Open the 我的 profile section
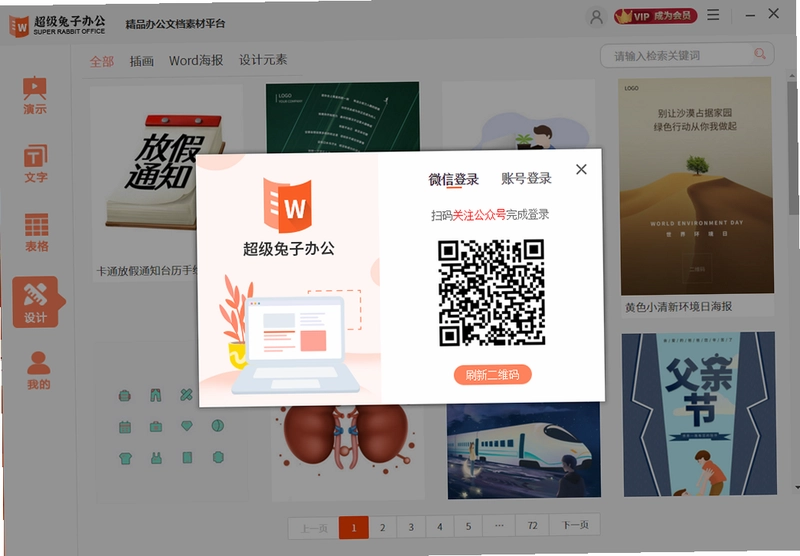This screenshot has height=556, width=800. 38,371
